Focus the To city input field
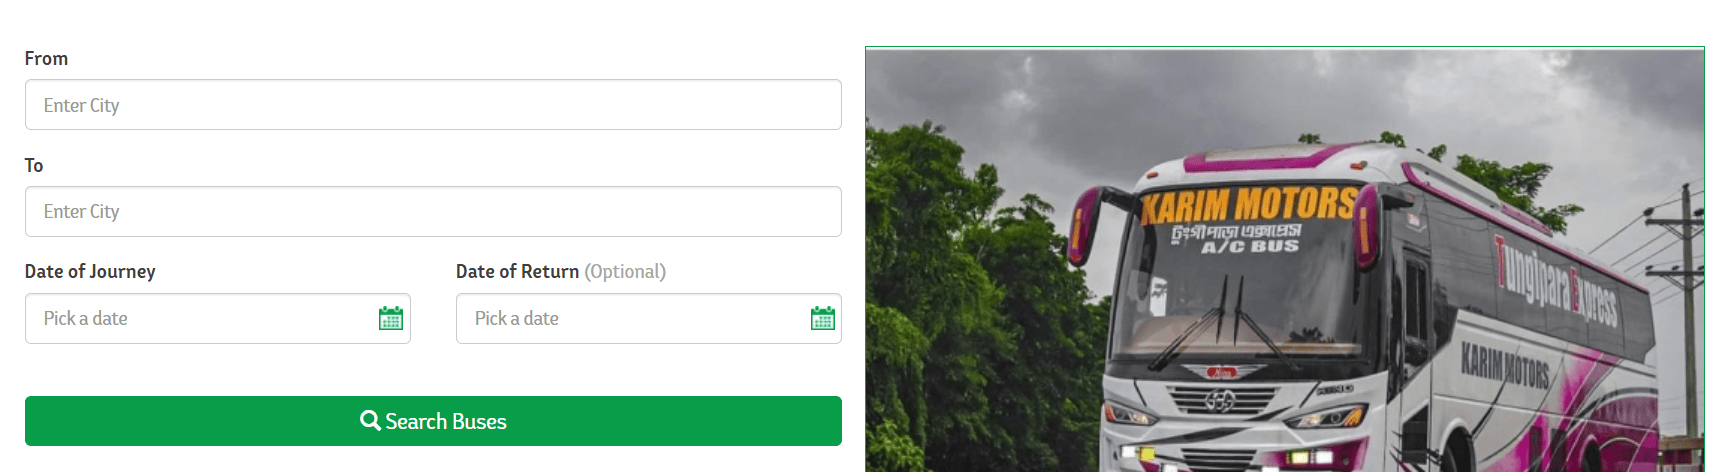Image resolution: width=1720 pixels, height=472 pixels. [433, 211]
